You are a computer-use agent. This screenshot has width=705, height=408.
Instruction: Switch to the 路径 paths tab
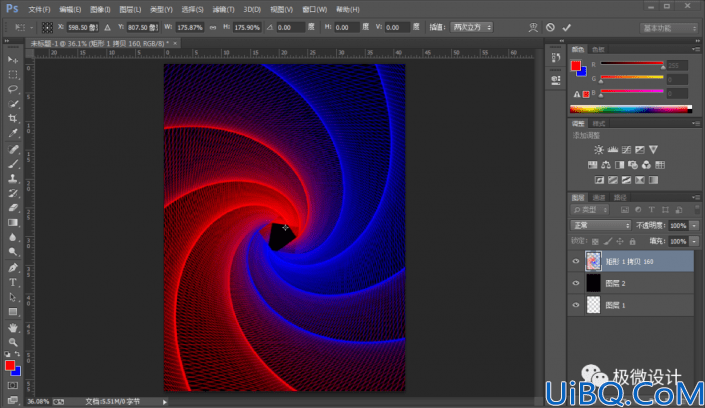click(x=620, y=197)
